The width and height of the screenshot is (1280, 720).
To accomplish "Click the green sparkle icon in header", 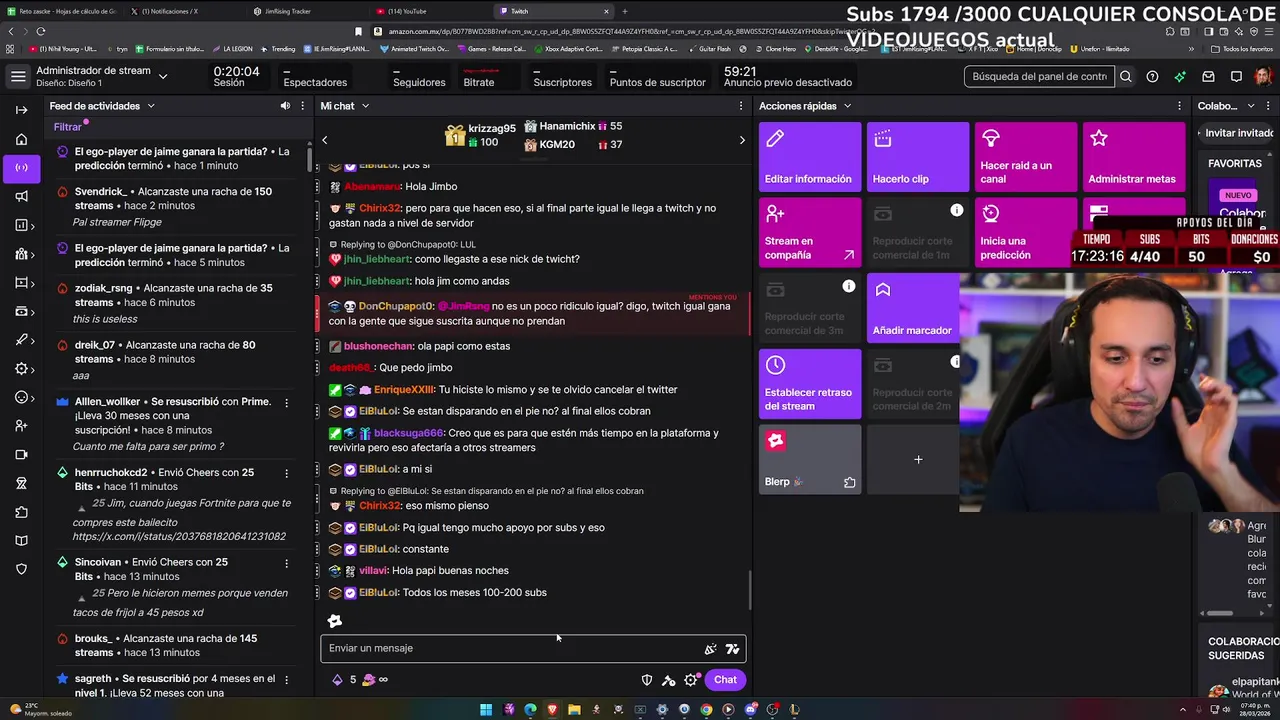I will point(1181,77).
